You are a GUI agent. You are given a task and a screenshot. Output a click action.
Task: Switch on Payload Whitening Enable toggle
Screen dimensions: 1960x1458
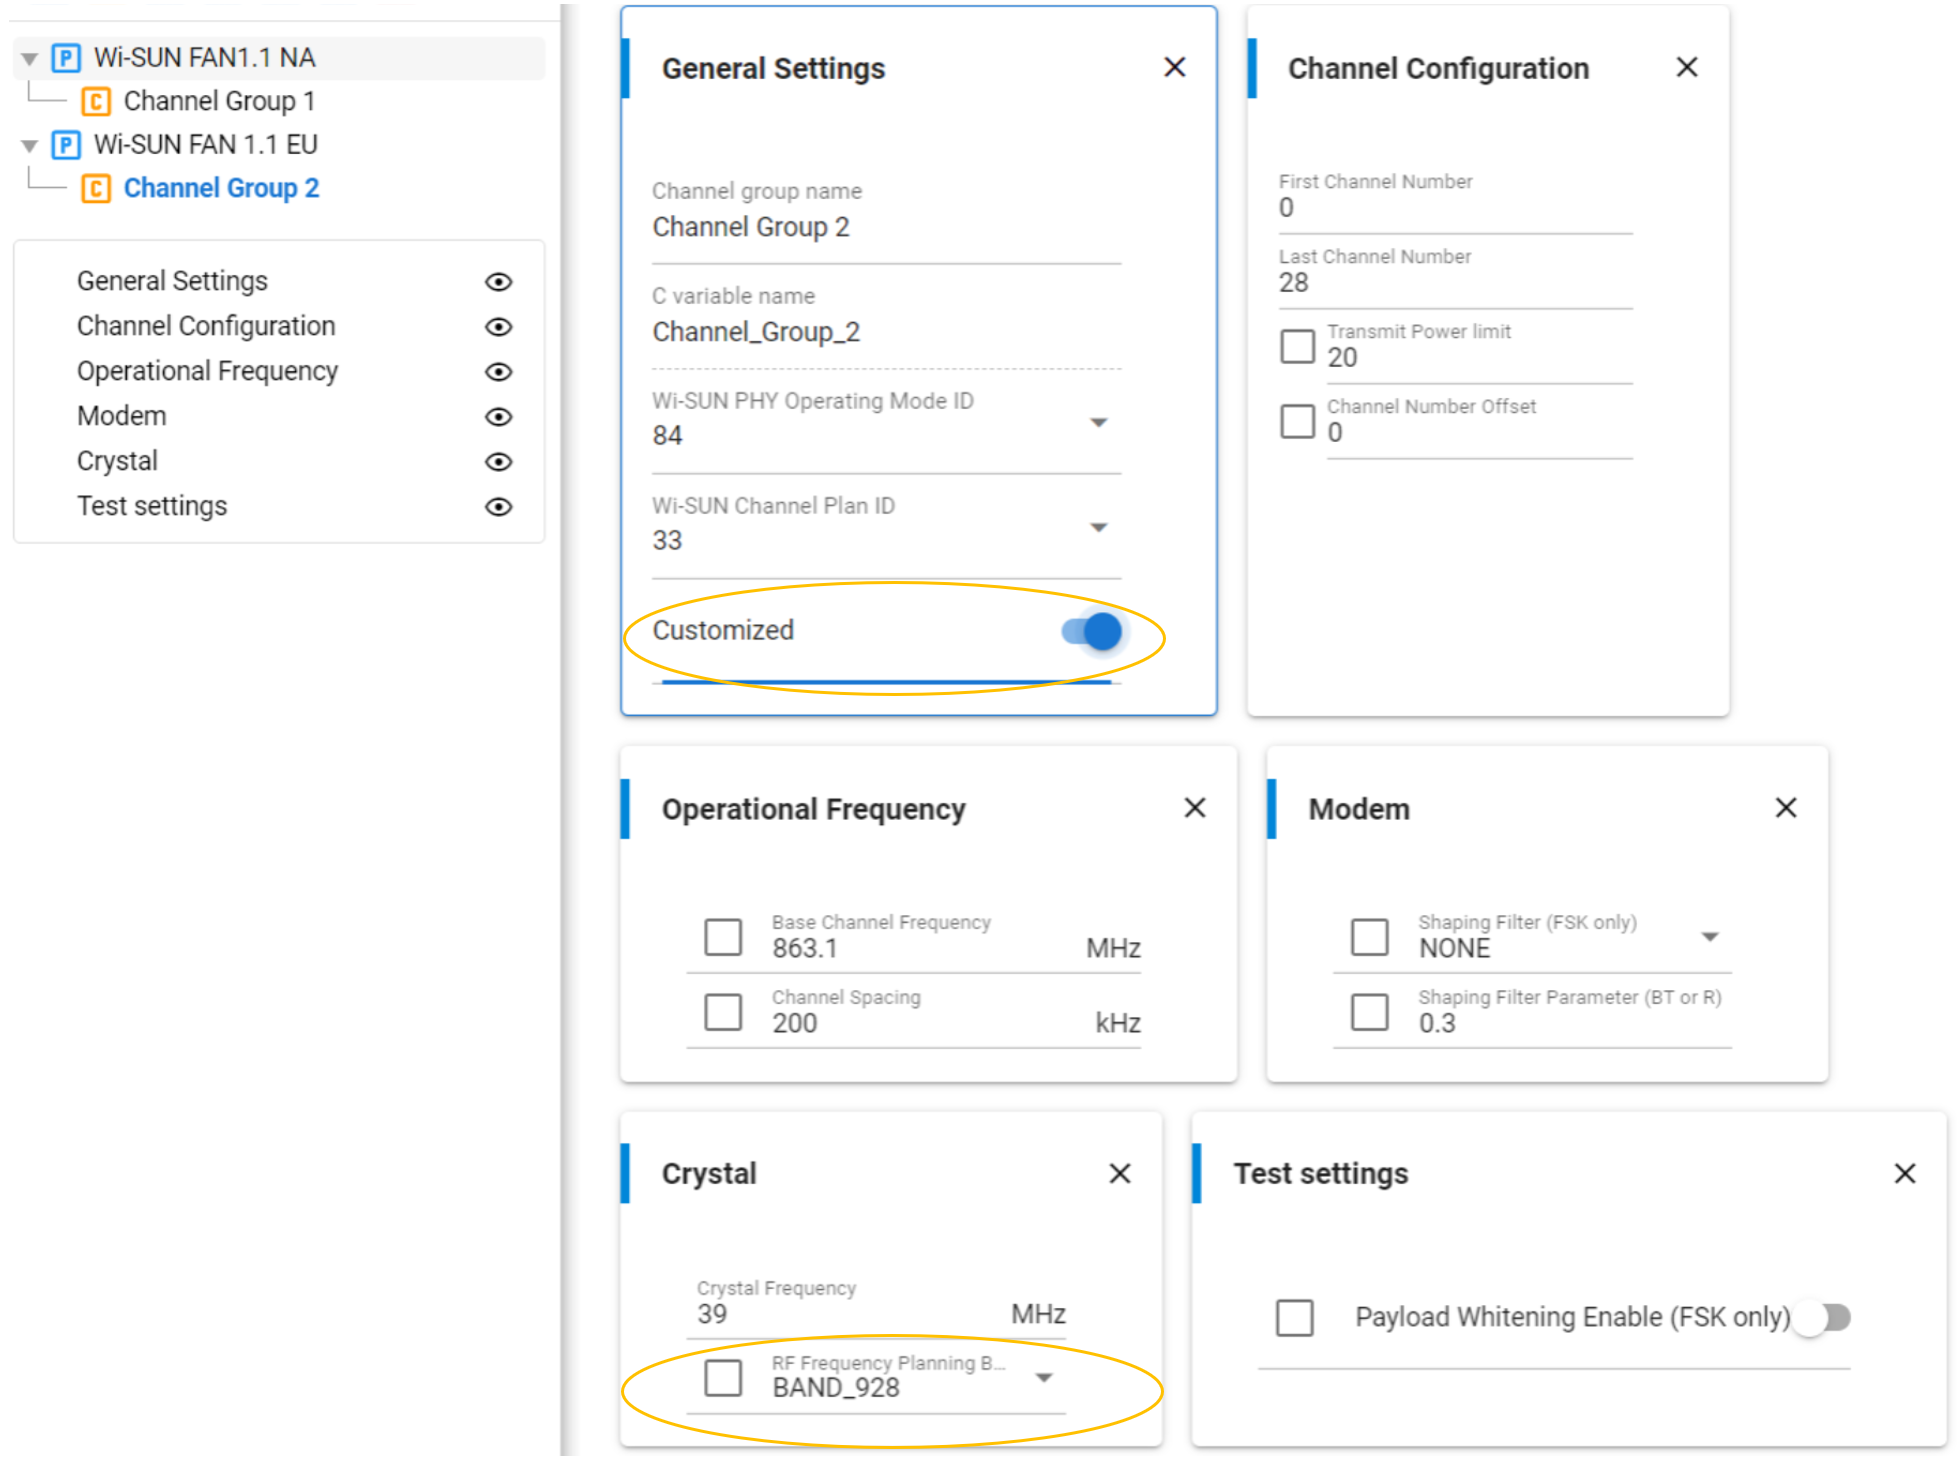(1822, 1318)
